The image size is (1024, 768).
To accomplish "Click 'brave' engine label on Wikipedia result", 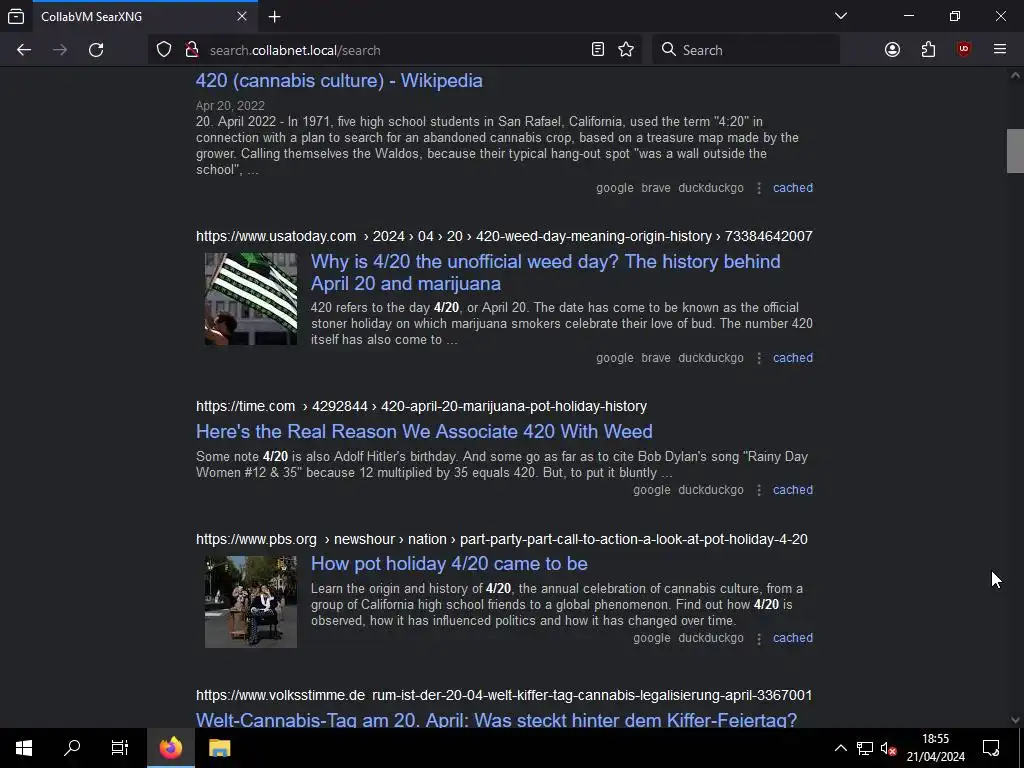I will pyautogui.click(x=656, y=188).
